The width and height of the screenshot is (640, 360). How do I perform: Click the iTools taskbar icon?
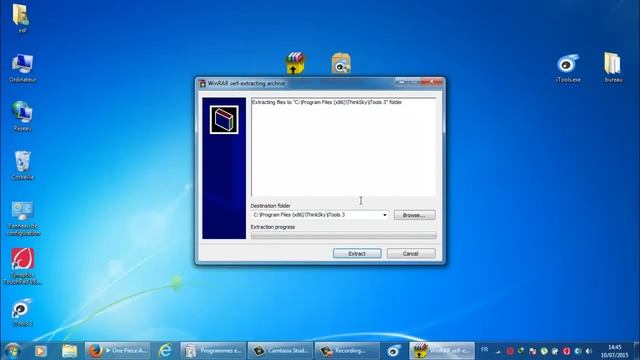[394, 351]
